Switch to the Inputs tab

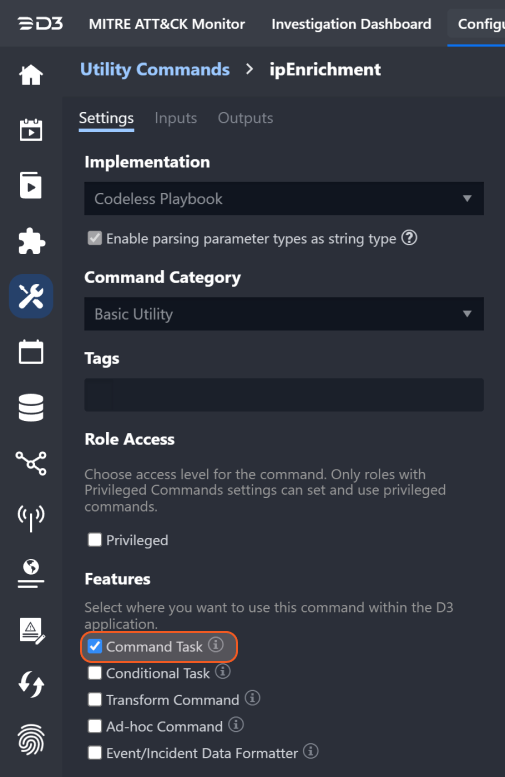pyautogui.click(x=175, y=118)
